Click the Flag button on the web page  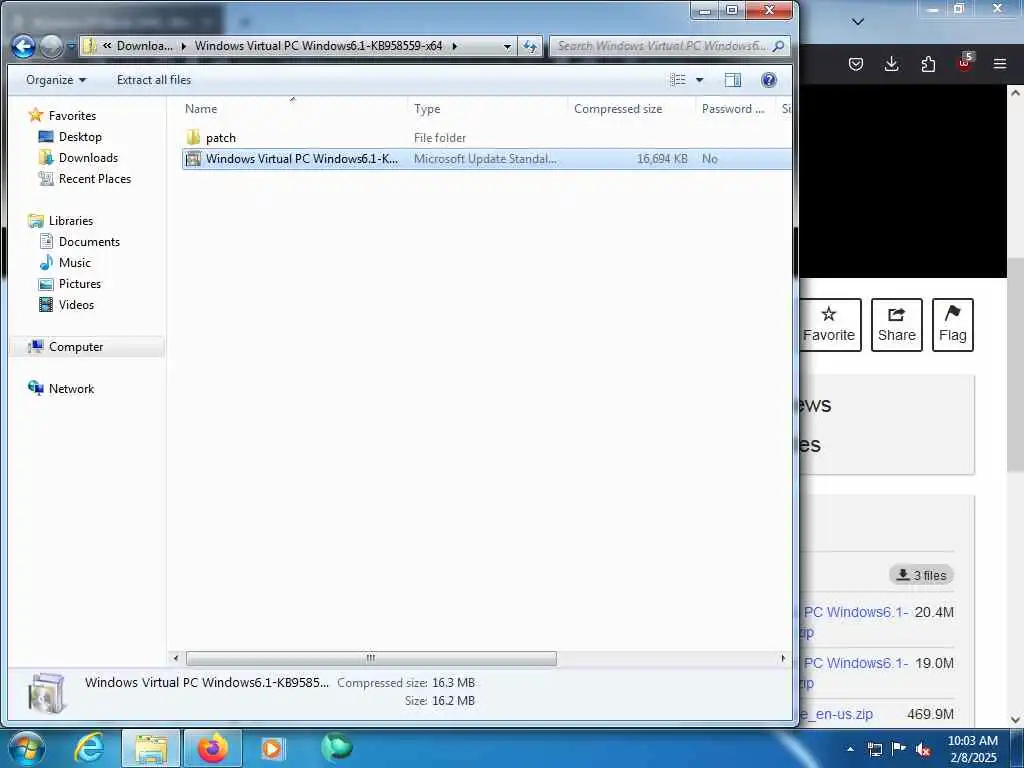tap(953, 325)
